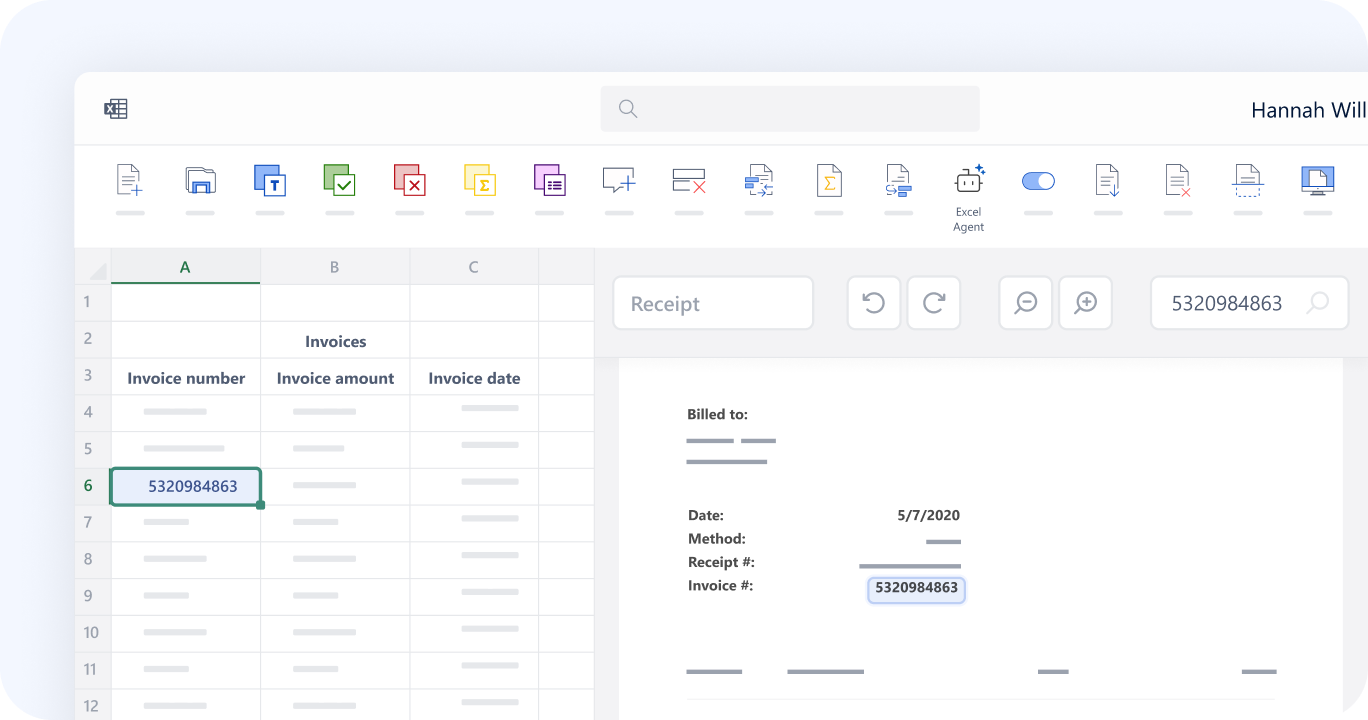Screen dimensions: 1368x720
Task: Click the Receipt document name field
Action: click(x=713, y=304)
